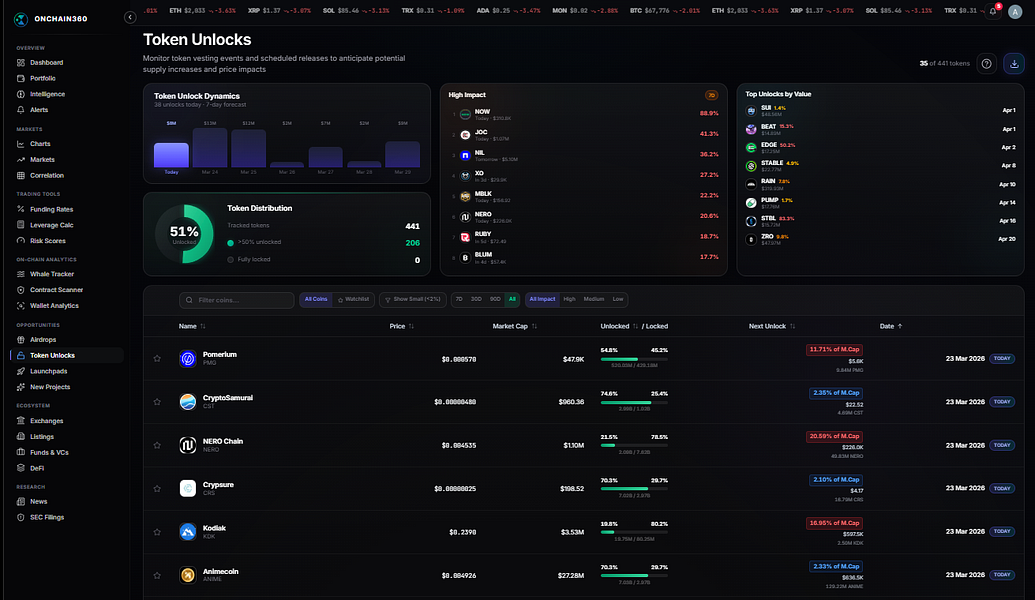This screenshot has width=1035, height=600.
Task: Open DeFi in the sidebar
Action: click(x=67, y=468)
